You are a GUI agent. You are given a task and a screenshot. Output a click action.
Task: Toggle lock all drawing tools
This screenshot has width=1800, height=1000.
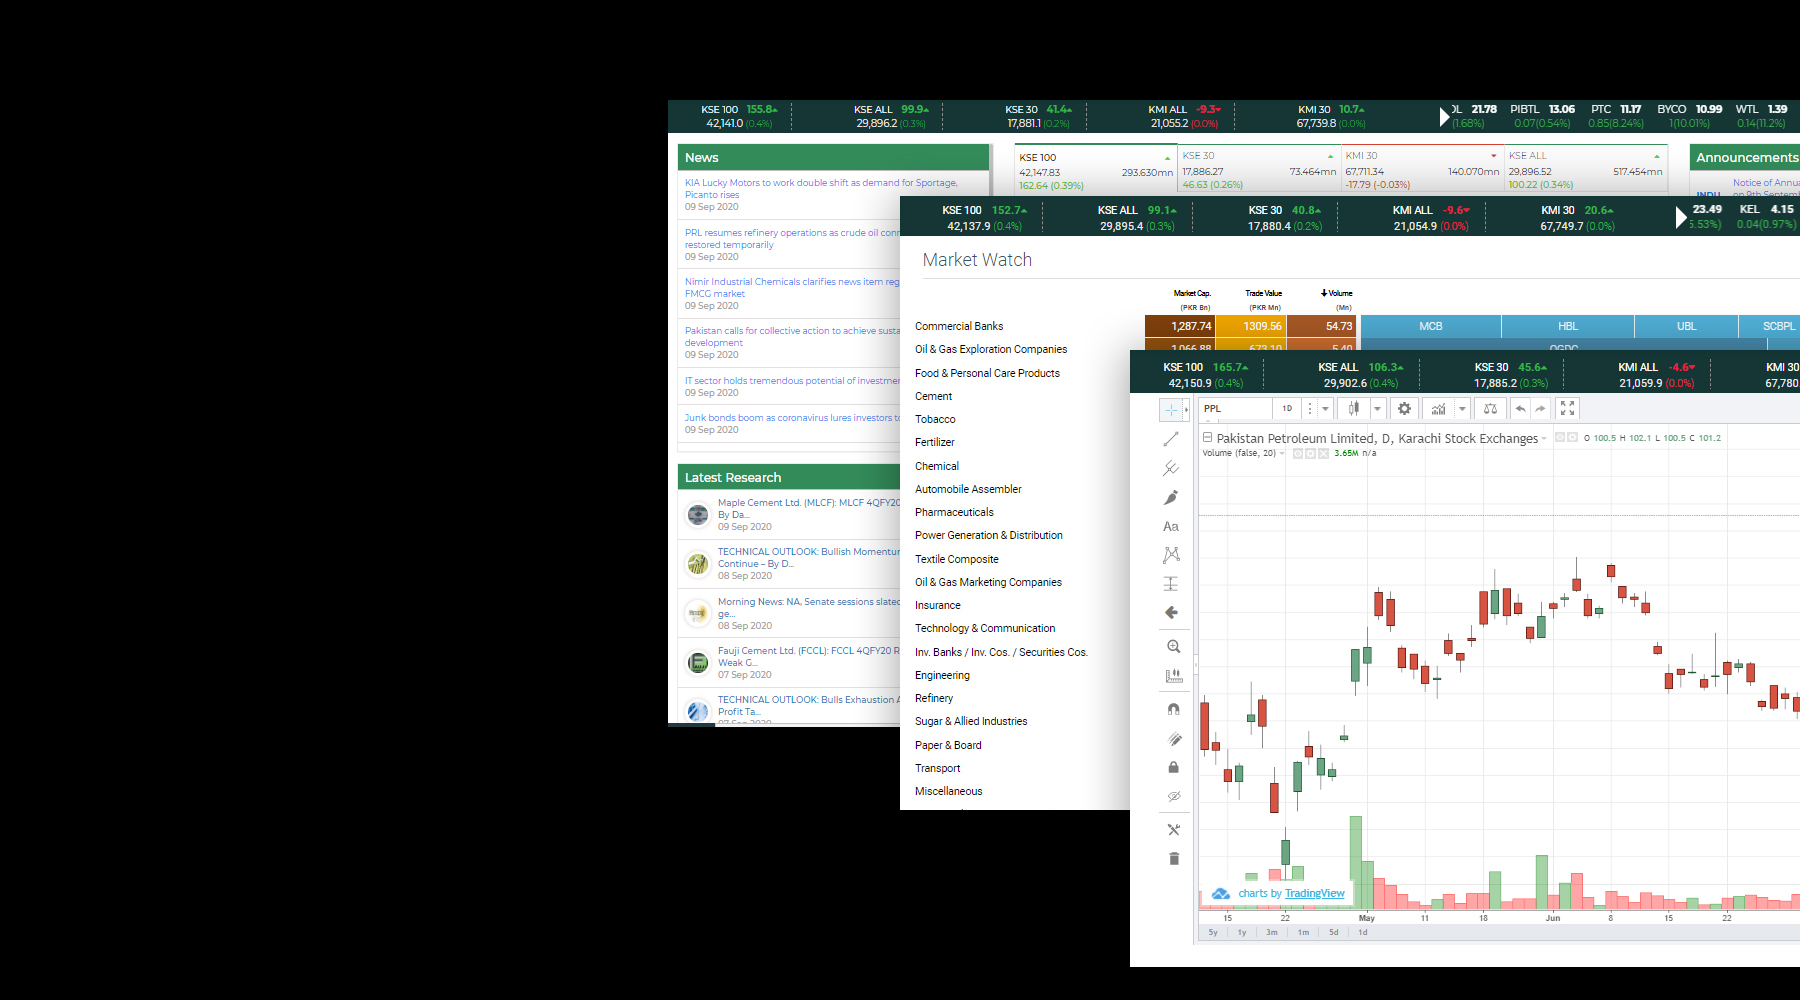(1174, 768)
